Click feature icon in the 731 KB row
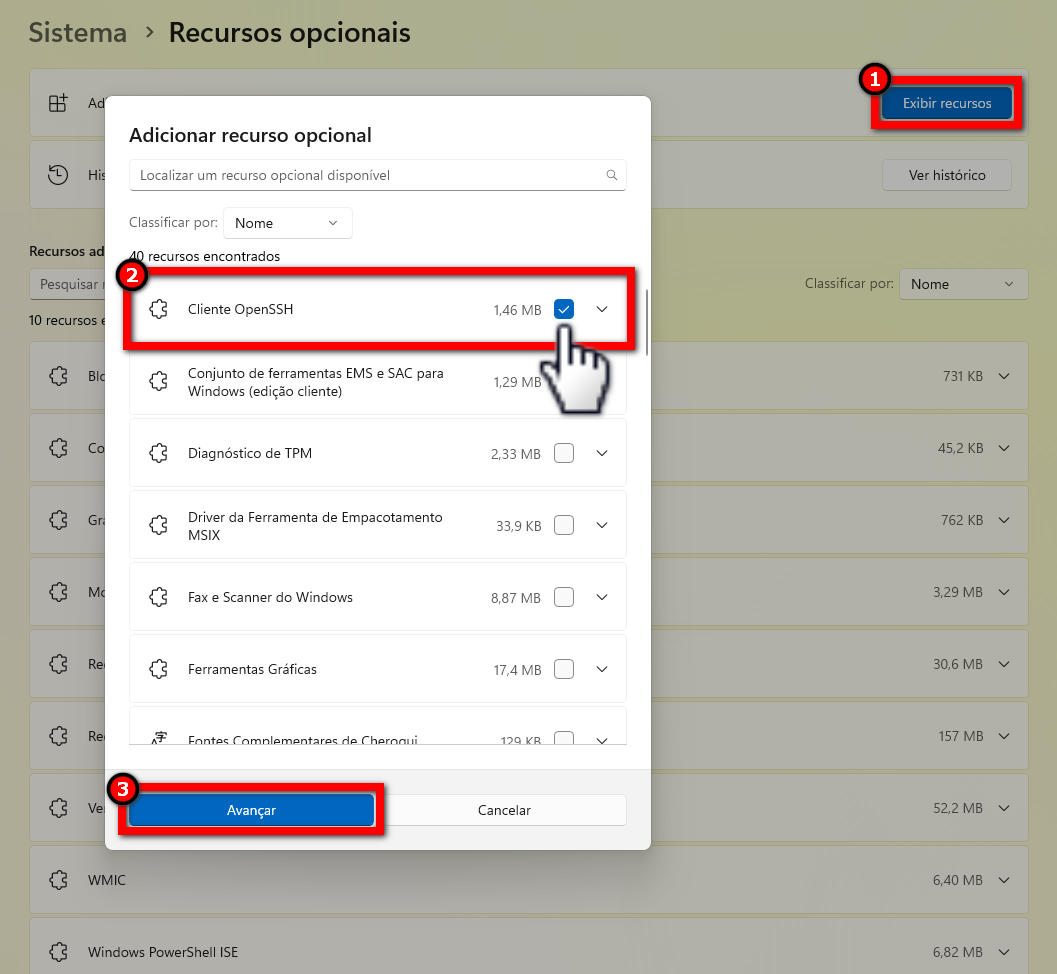Image resolution: width=1057 pixels, height=974 pixels. [x=59, y=376]
